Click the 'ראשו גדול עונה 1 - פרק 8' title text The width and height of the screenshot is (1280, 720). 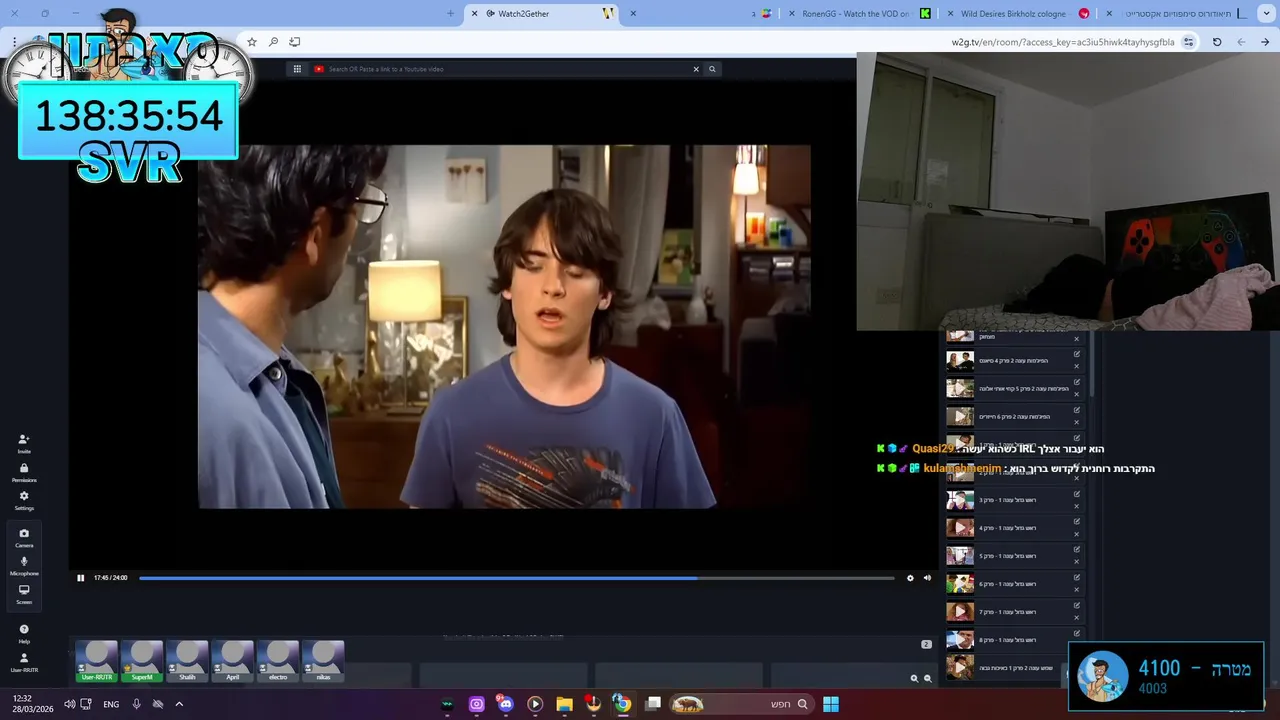[x=1008, y=640]
